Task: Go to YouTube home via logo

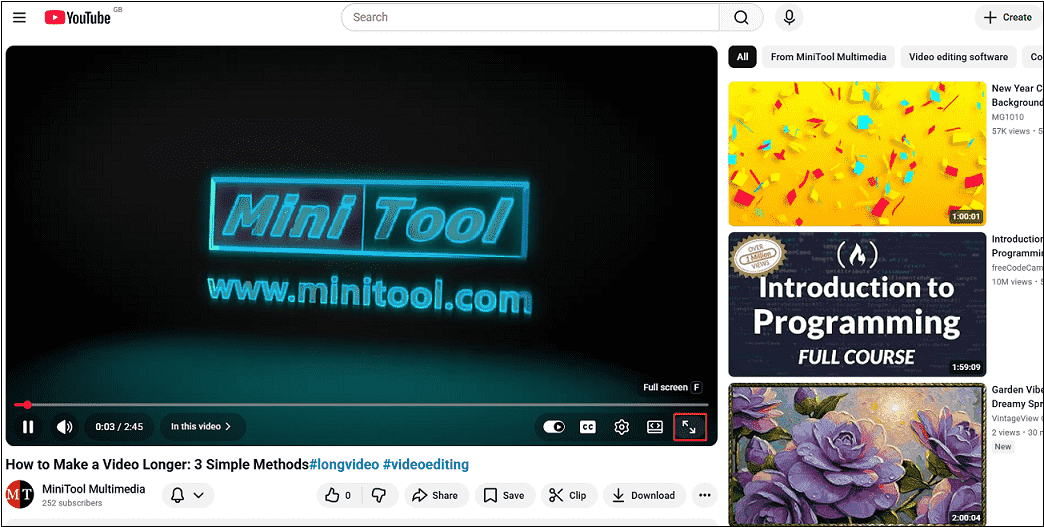Action: click(78, 18)
